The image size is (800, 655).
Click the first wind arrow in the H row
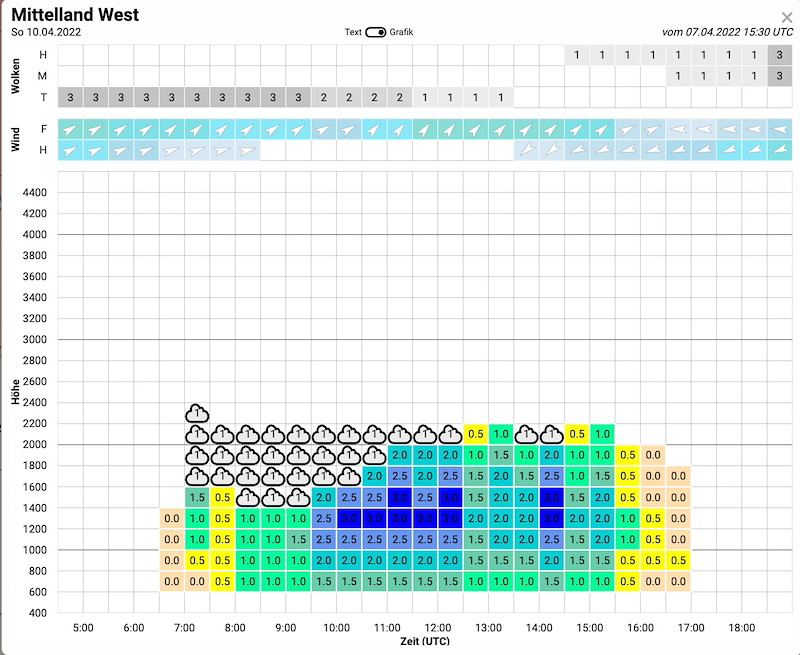coord(70,150)
